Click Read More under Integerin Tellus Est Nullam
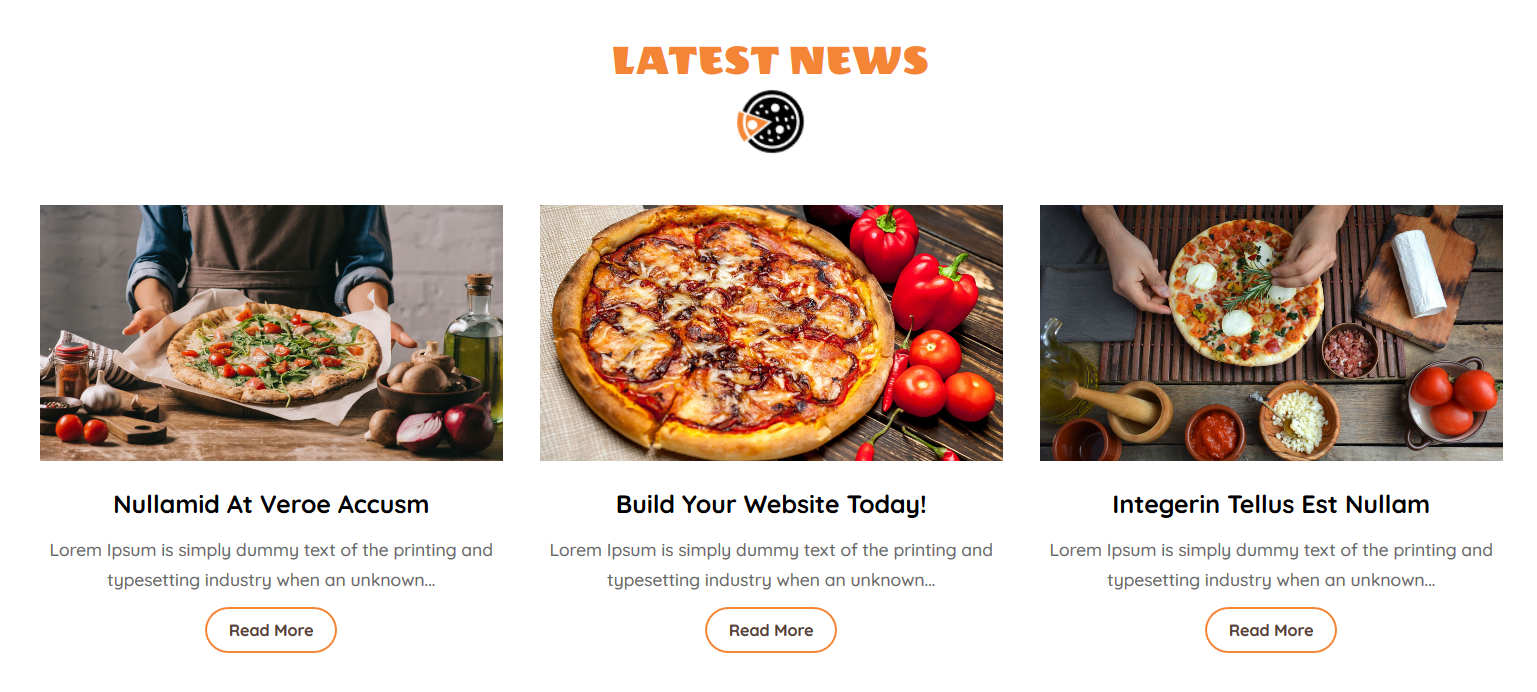 pos(1271,630)
